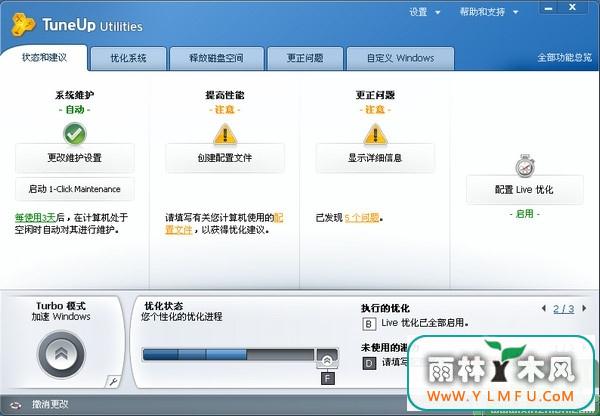The width and height of the screenshot is (600, 416).
Task: Switch to the 优化系统 tab
Action: [128, 59]
